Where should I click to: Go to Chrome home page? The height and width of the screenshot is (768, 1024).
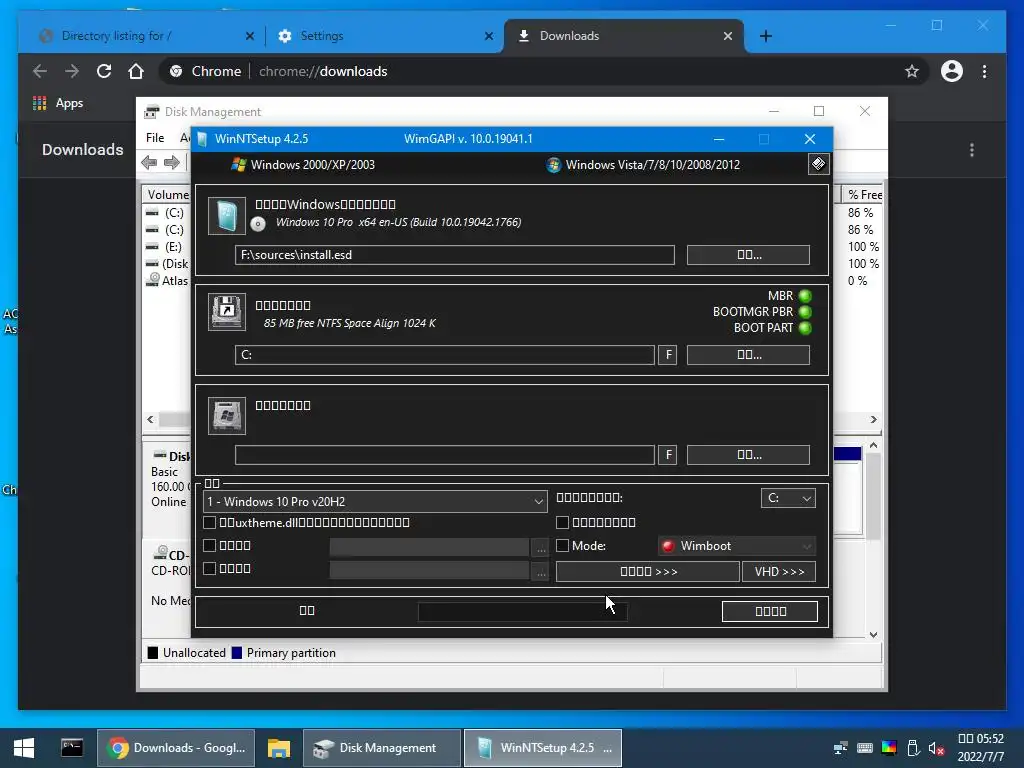[136, 71]
